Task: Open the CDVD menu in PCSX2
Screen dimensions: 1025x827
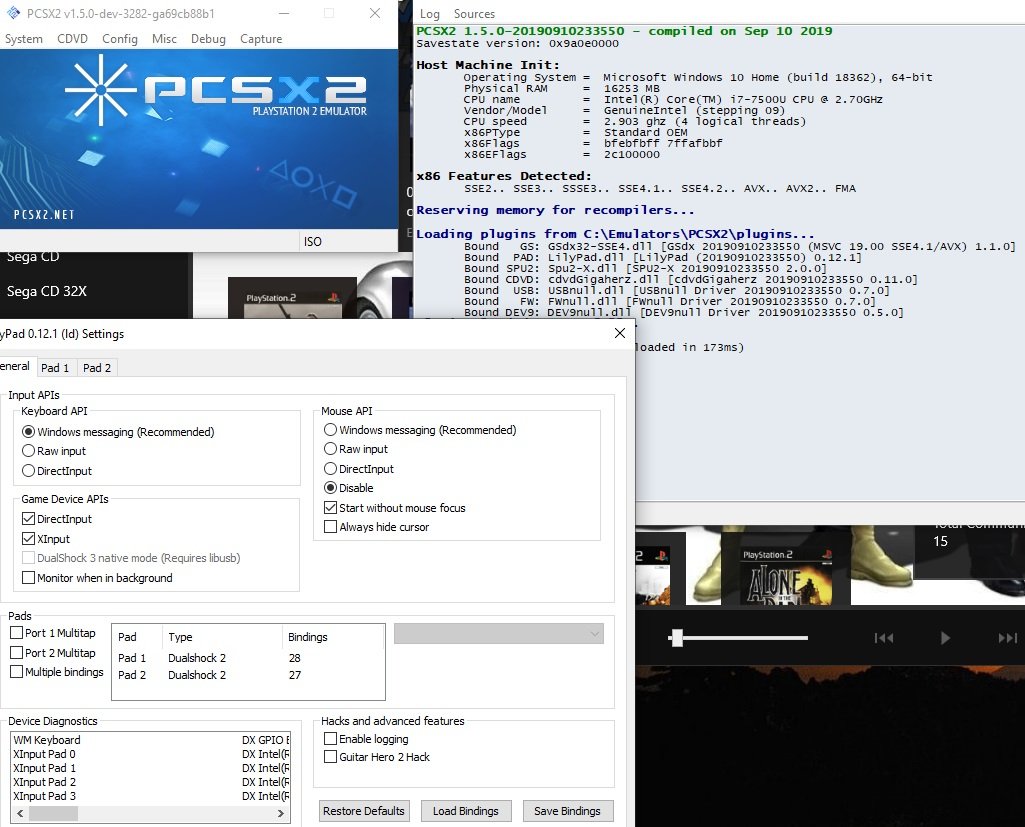Action: click(x=72, y=39)
